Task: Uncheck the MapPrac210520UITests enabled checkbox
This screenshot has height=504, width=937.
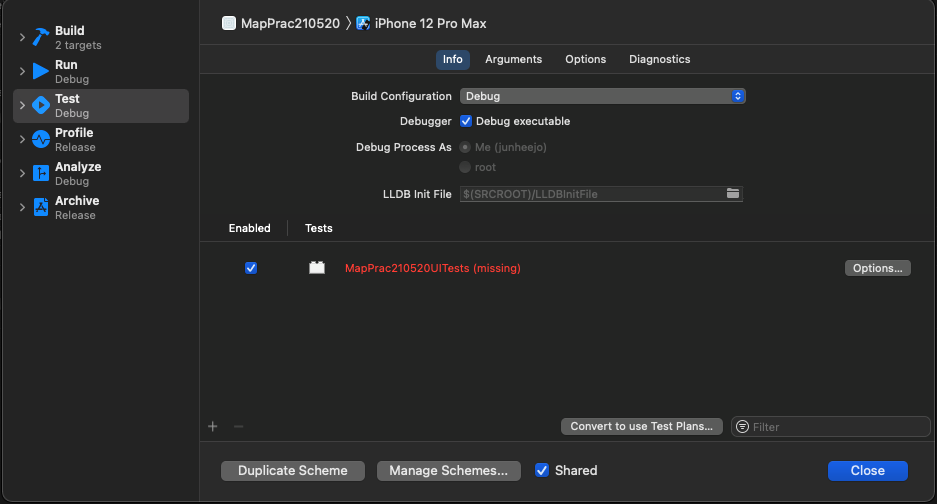Action: (251, 268)
